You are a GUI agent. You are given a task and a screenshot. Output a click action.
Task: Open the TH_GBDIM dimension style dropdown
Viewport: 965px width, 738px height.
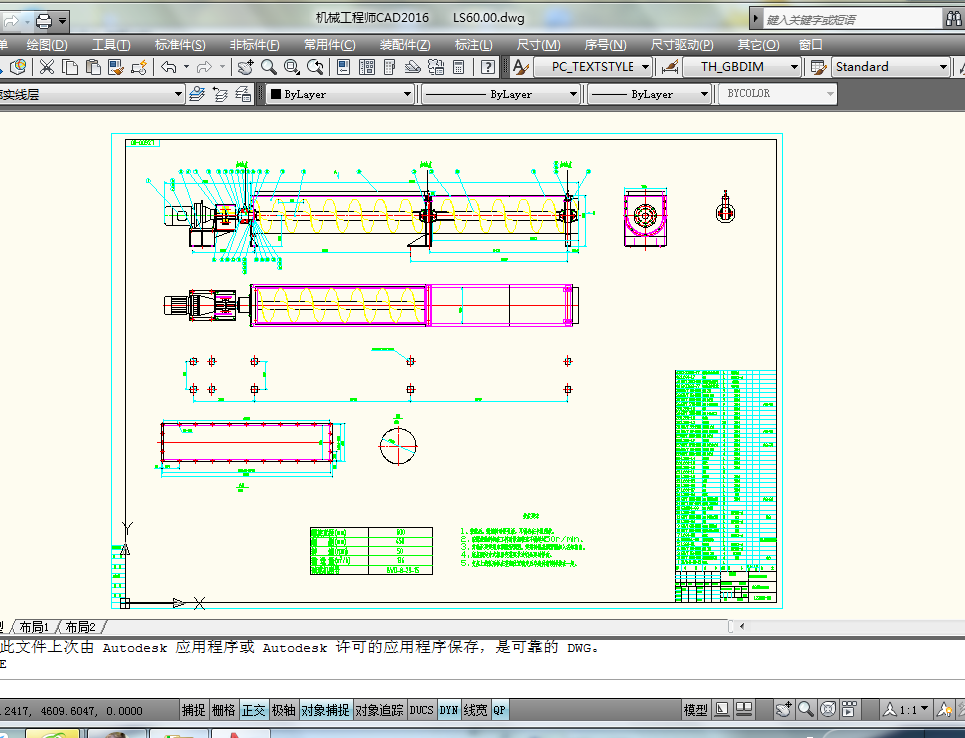(x=795, y=67)
